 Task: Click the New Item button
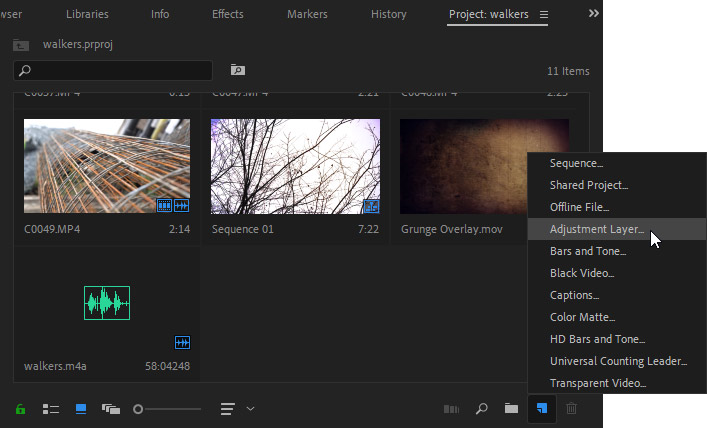coord(542,409)
